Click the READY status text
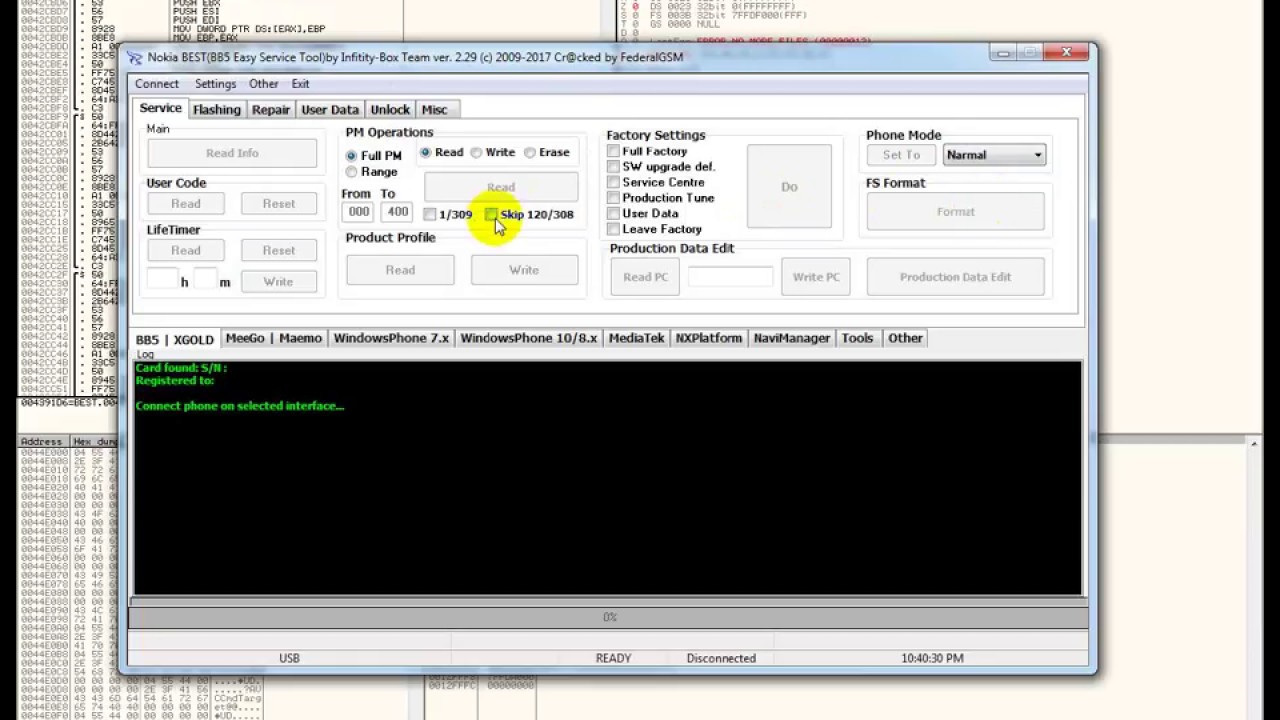Image resolution: width=1280 pixels, height=720 pixels. [613, 658]
